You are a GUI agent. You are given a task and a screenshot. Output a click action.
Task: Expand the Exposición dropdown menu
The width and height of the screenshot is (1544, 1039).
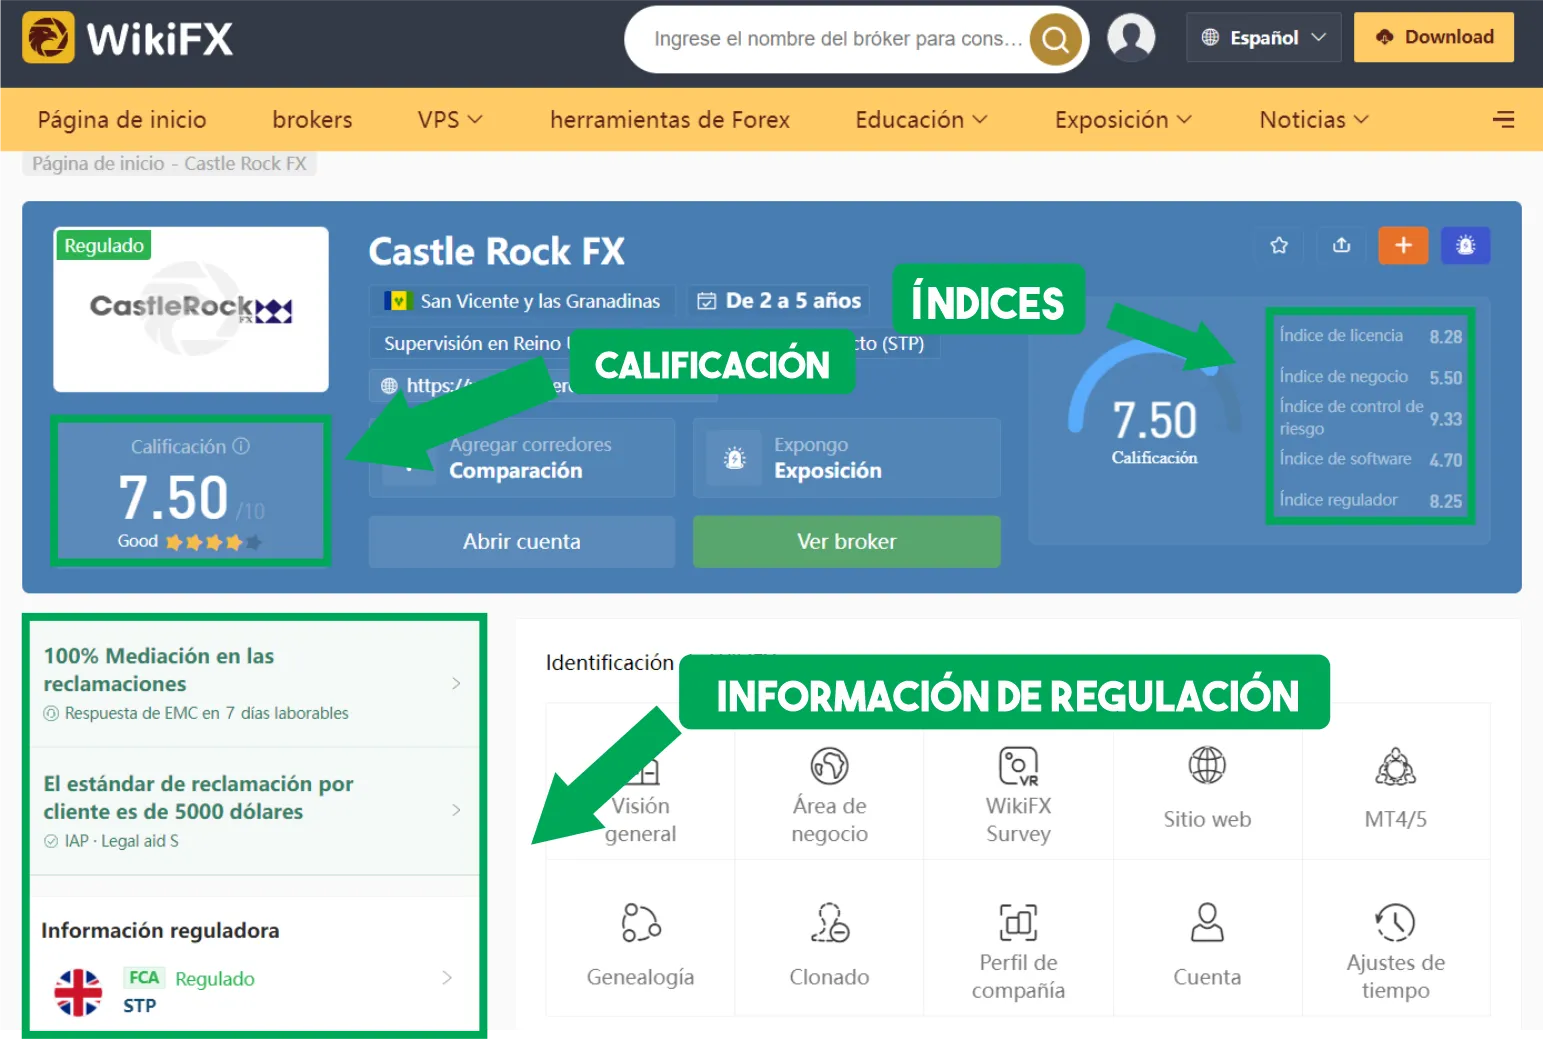click(x=1123, y=120)
